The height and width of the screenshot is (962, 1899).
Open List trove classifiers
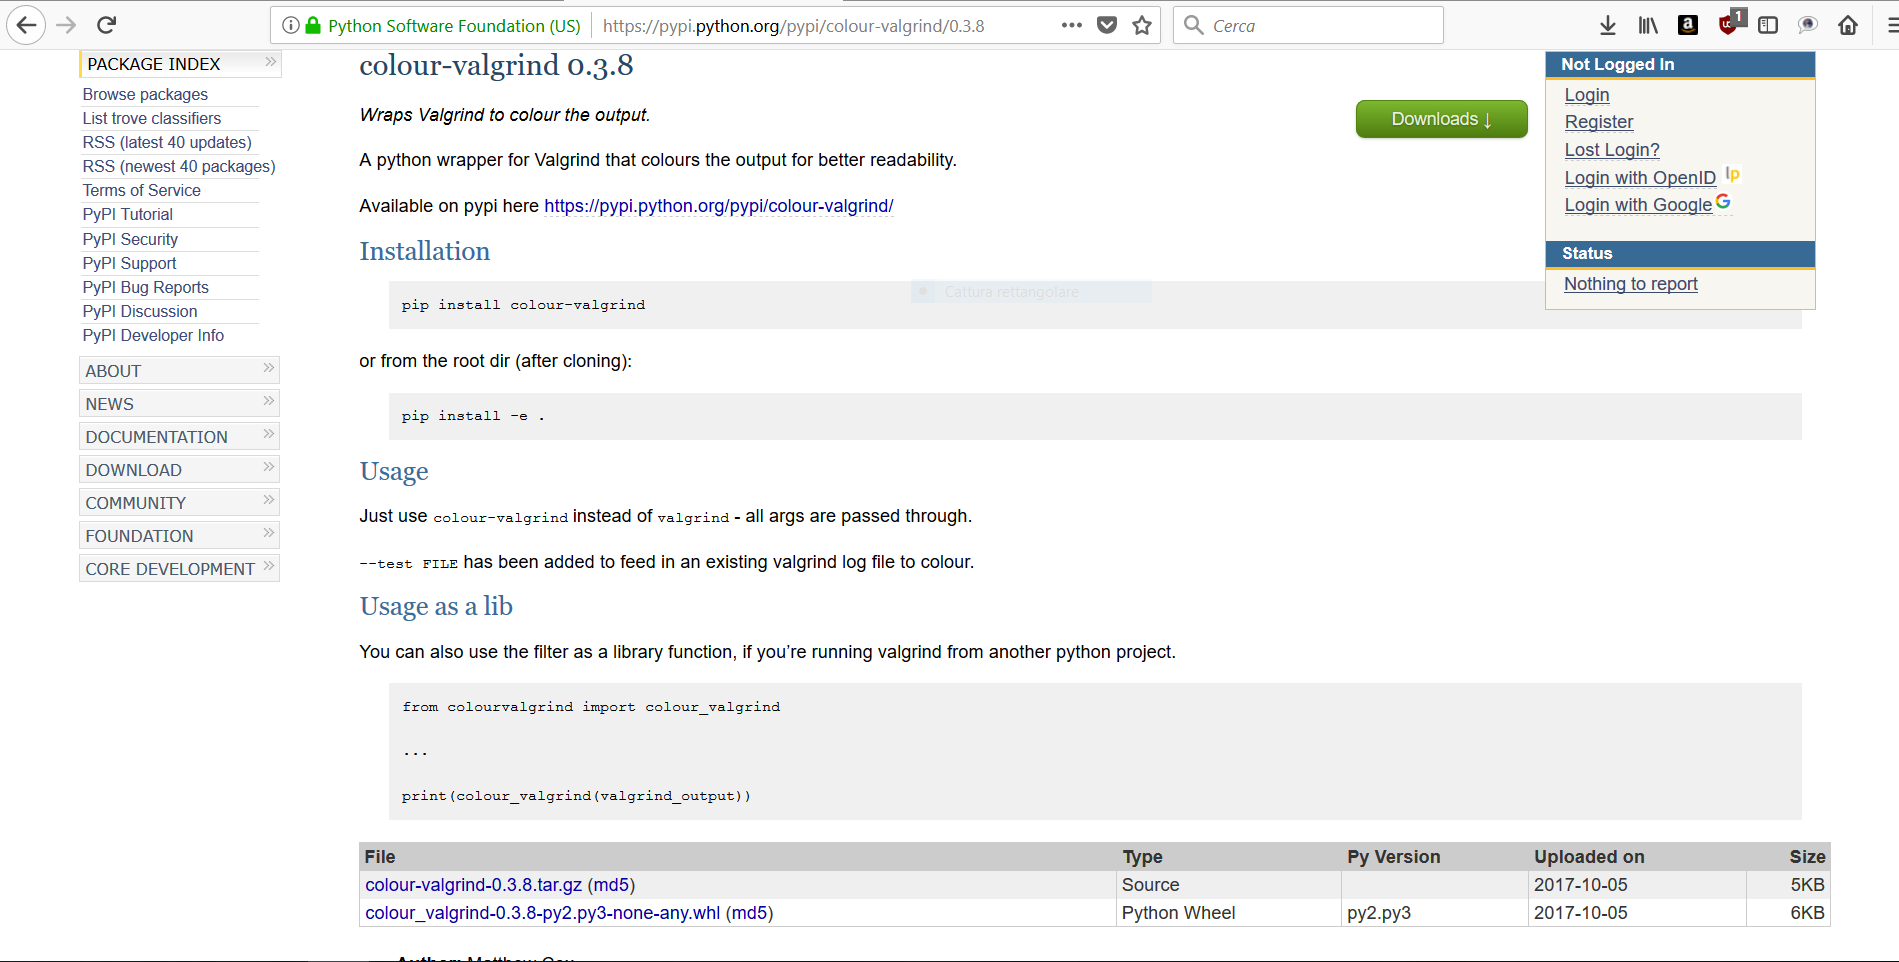(152, 118)
